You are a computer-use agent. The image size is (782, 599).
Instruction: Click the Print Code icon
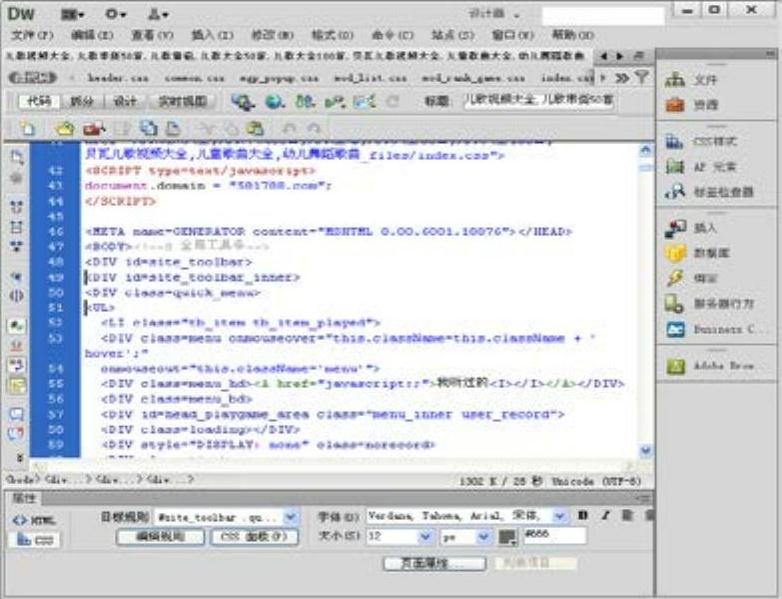[173, 129]
